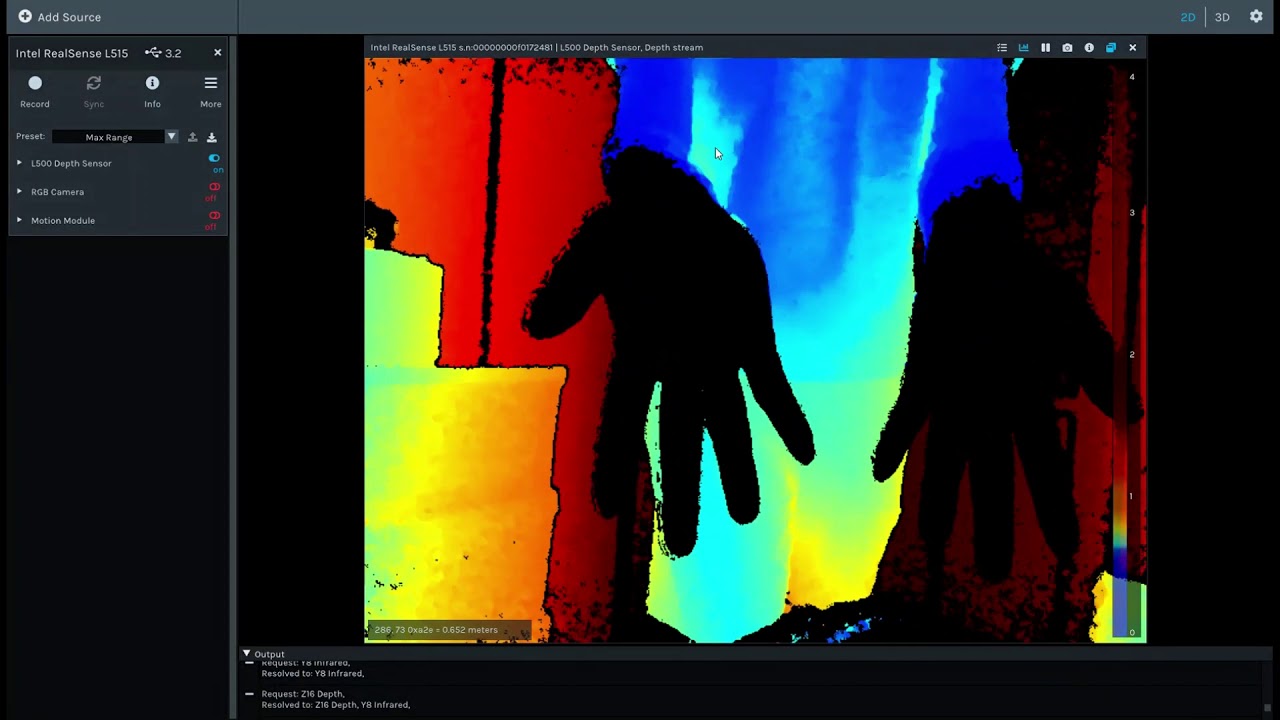Click the blue window-stack icon of depth stream

coord(1111,48)
